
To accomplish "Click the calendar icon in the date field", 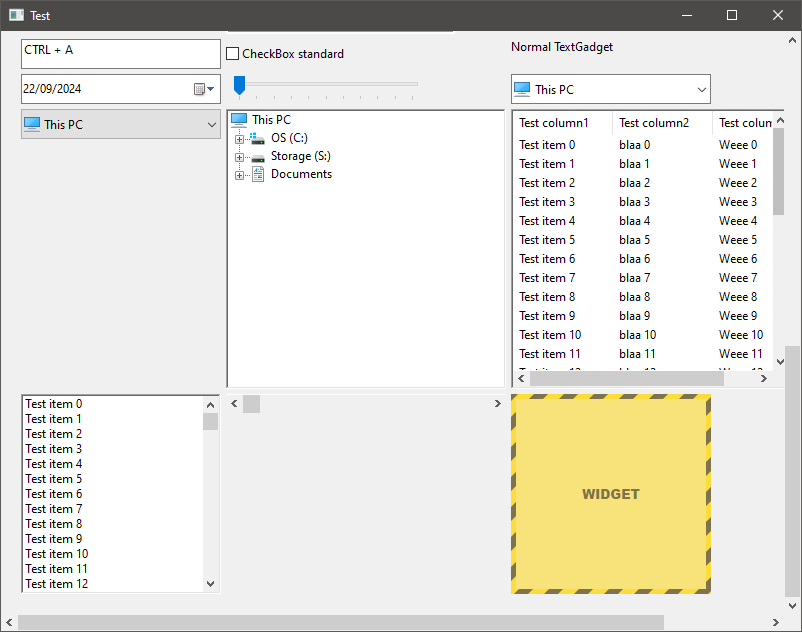I will point(199,89).
